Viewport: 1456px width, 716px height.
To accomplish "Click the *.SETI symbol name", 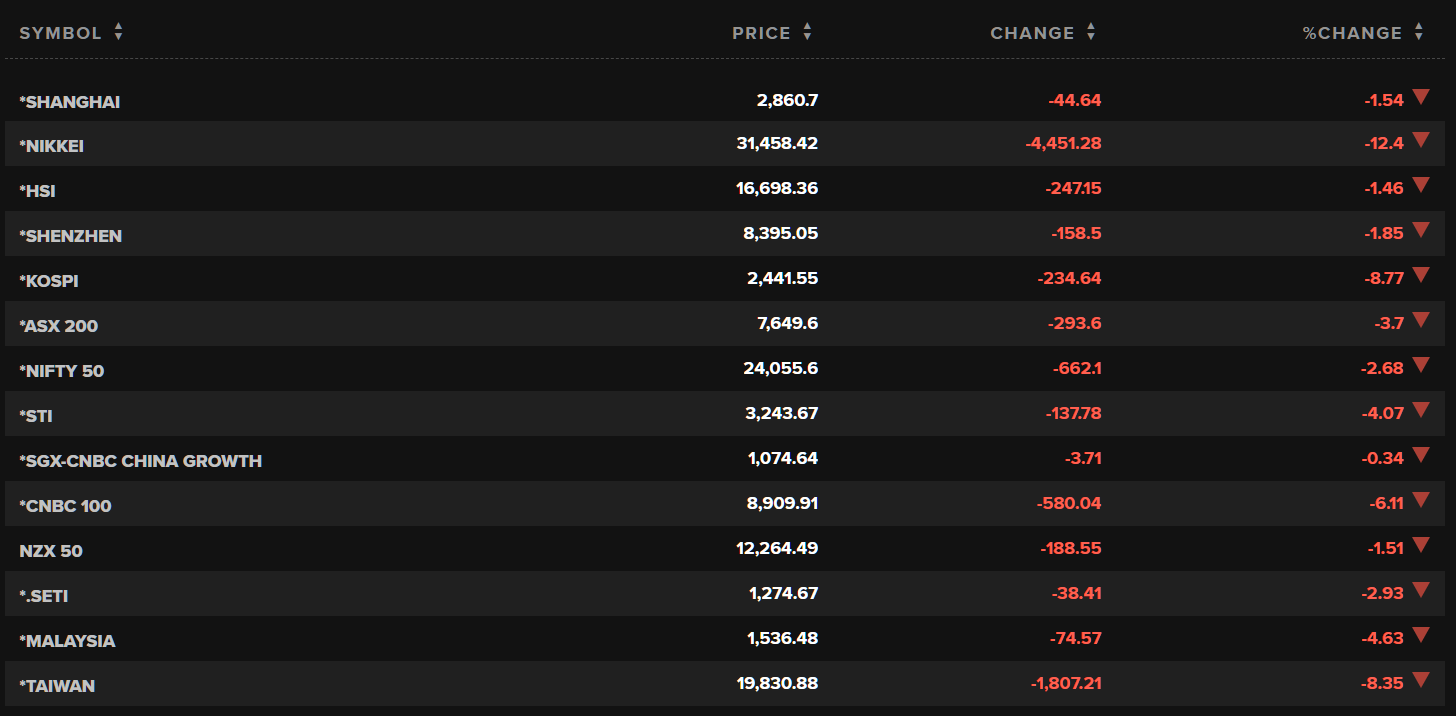I will coord(44,596).
